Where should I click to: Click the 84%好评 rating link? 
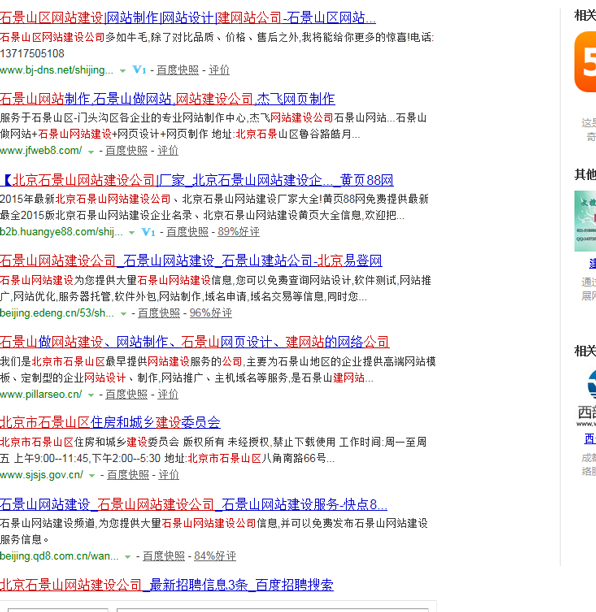click(x=215, y=556)
